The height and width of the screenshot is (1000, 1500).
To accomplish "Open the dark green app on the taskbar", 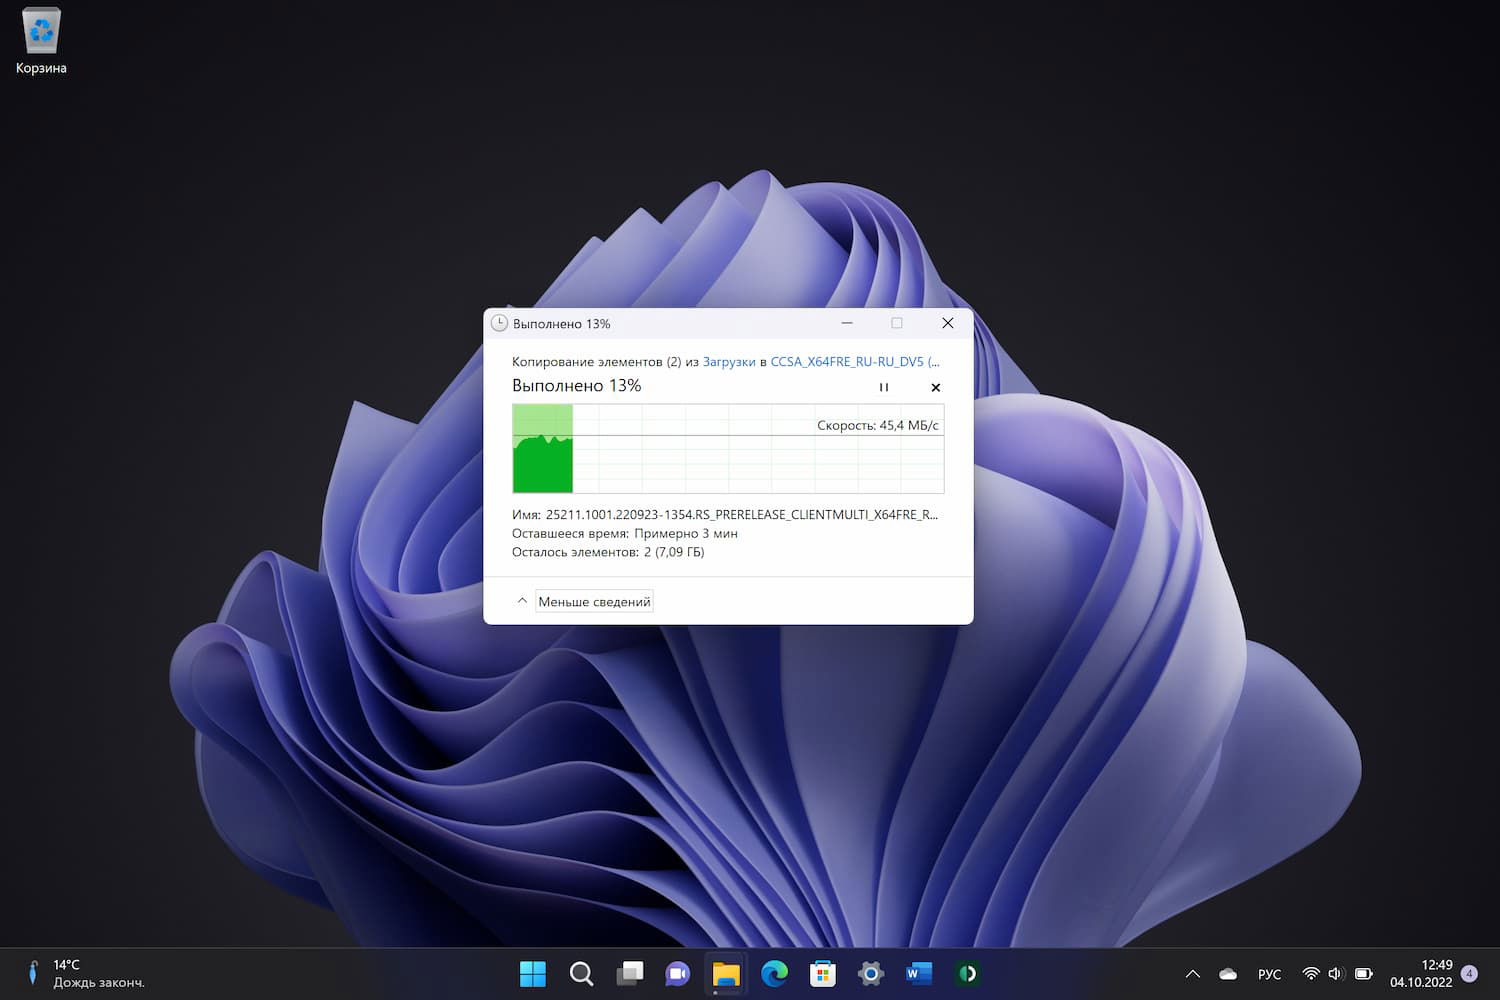I will point(967,973).
